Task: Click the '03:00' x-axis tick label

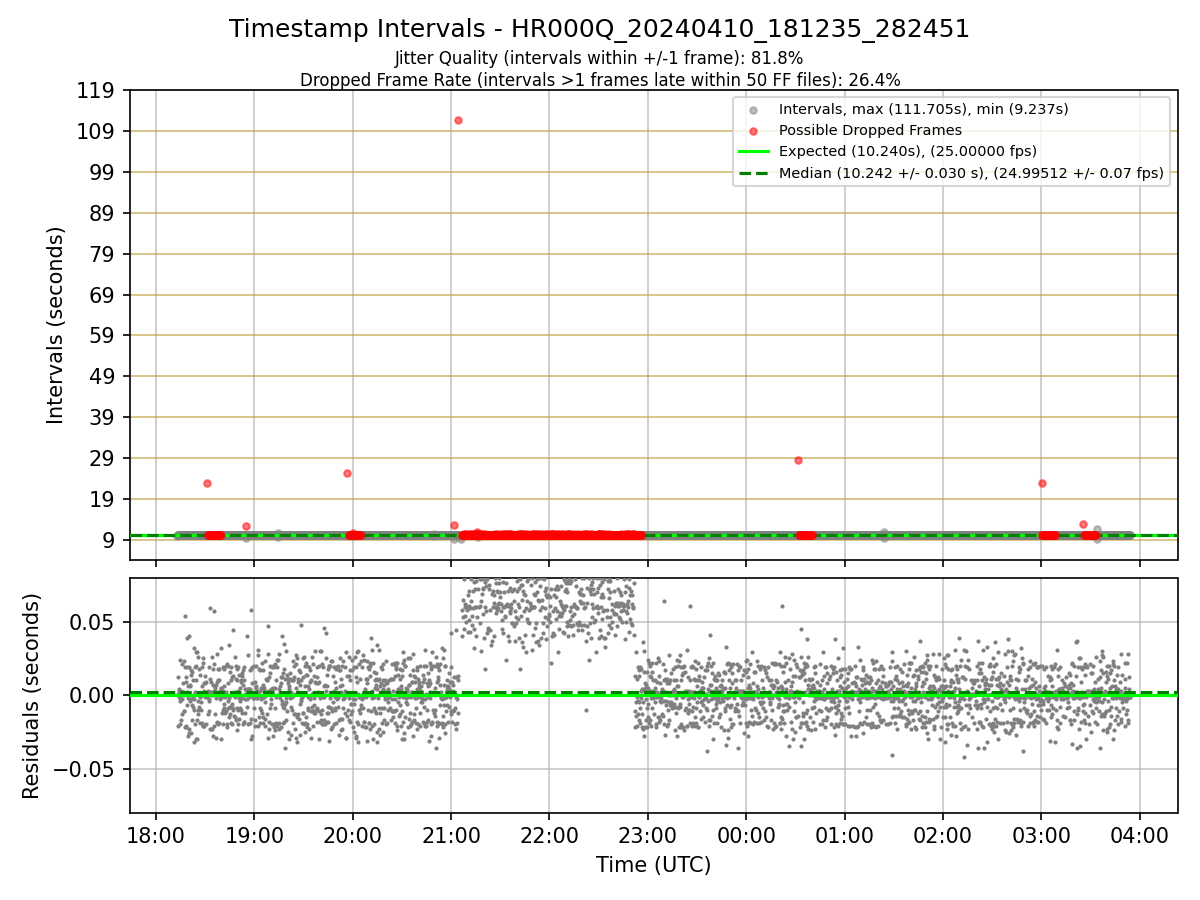Action: 1041,834
